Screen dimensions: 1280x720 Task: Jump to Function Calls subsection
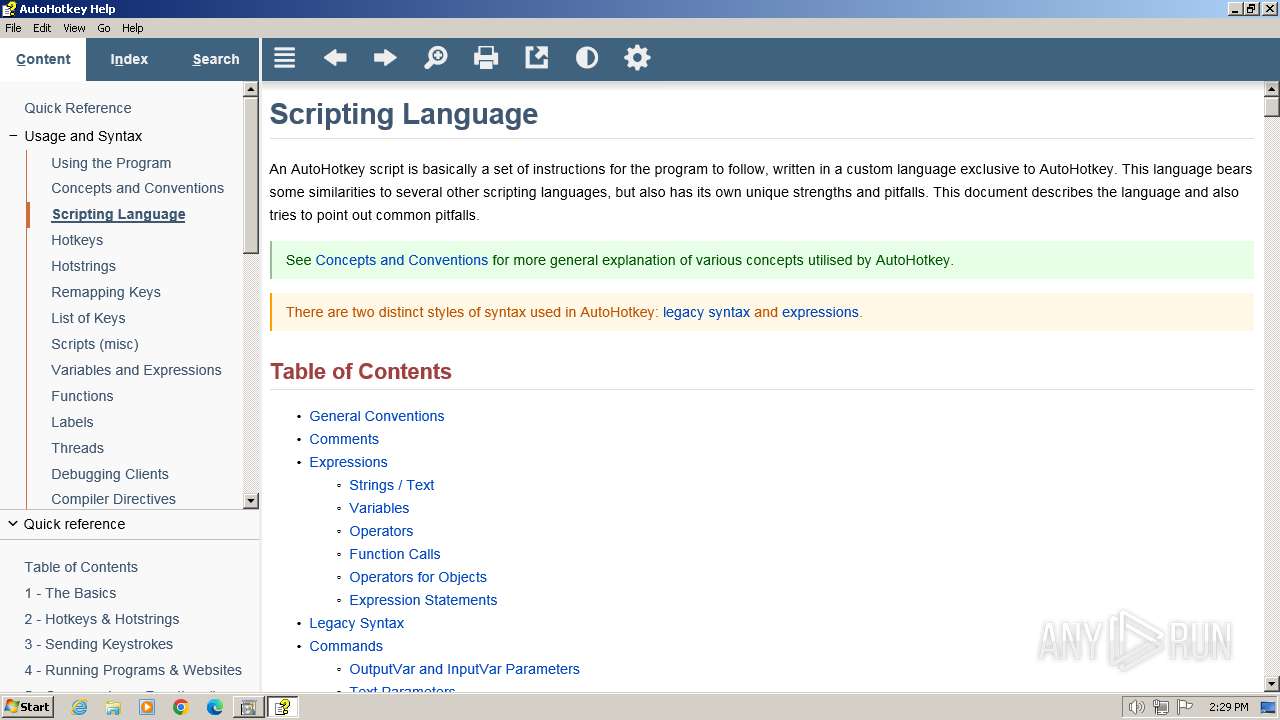coord(395,554)
